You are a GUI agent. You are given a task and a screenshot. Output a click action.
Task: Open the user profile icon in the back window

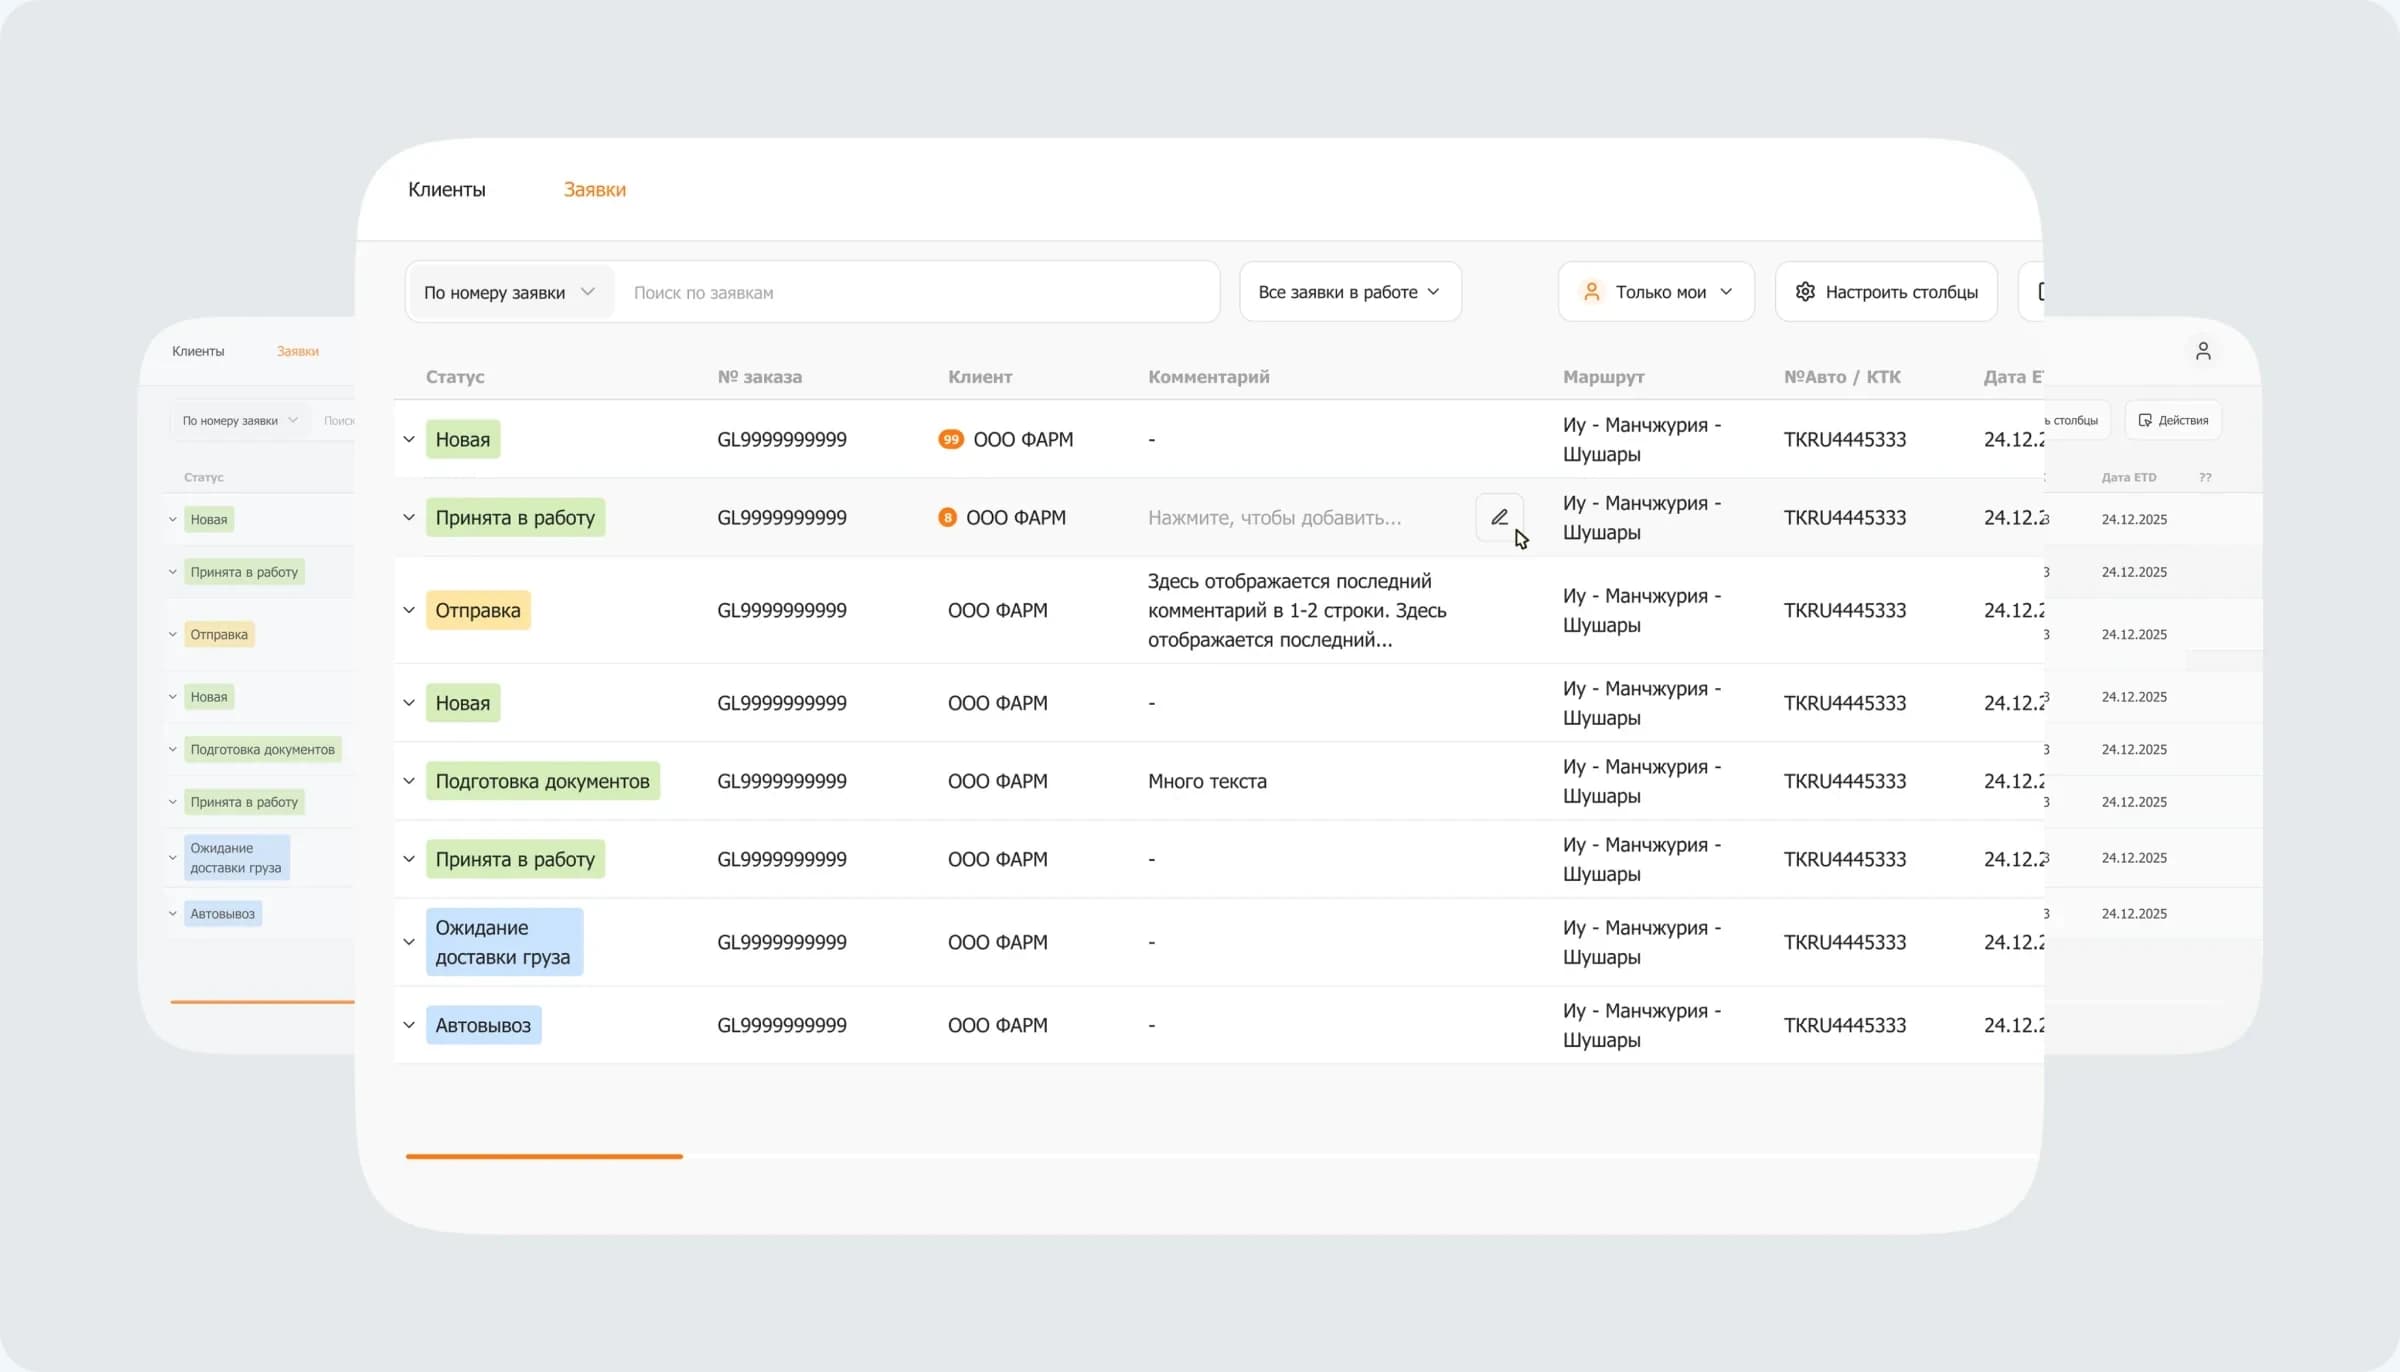[x=2203, y=351]
